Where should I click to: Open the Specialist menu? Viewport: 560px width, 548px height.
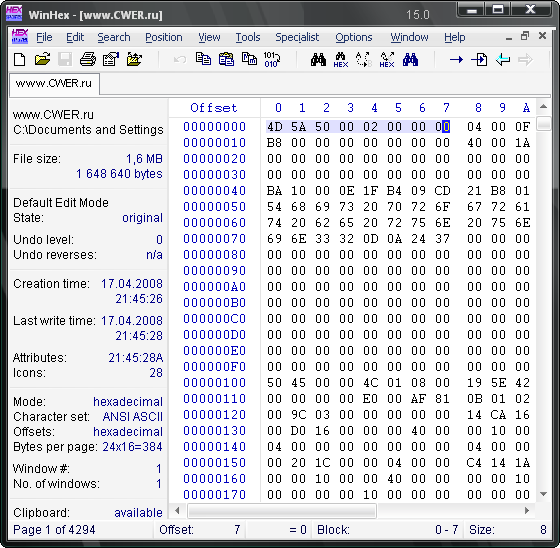point(297,37)
